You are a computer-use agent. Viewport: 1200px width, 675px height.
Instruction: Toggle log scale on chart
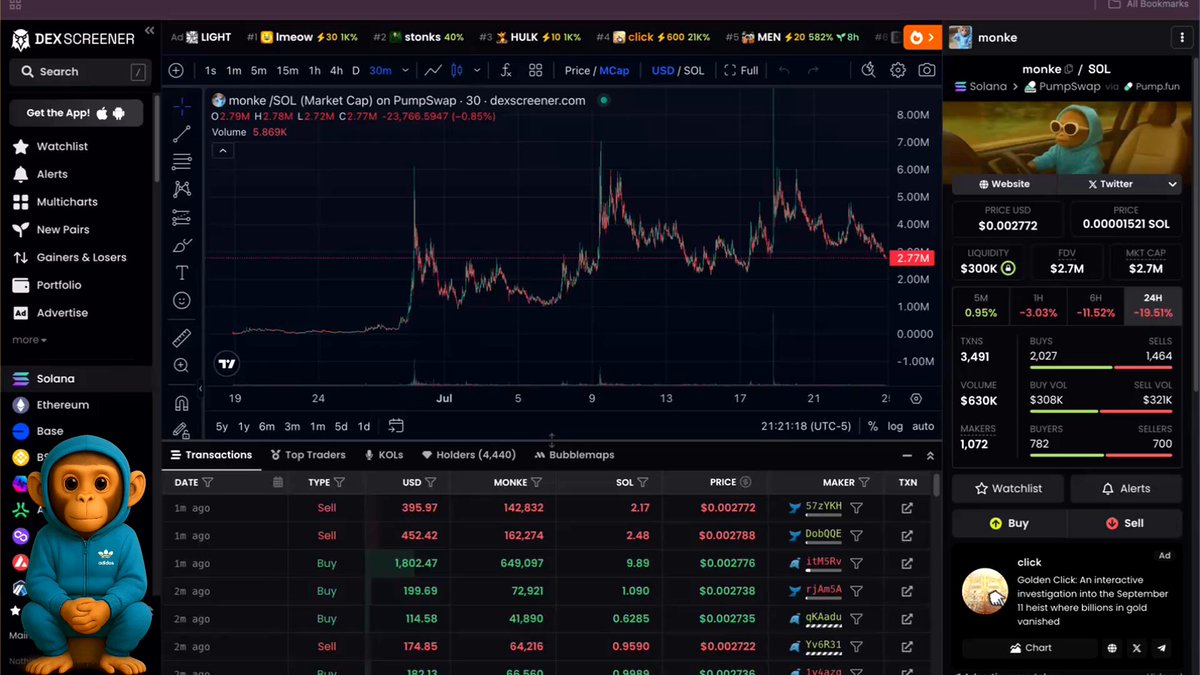click(x=895, y=426)
